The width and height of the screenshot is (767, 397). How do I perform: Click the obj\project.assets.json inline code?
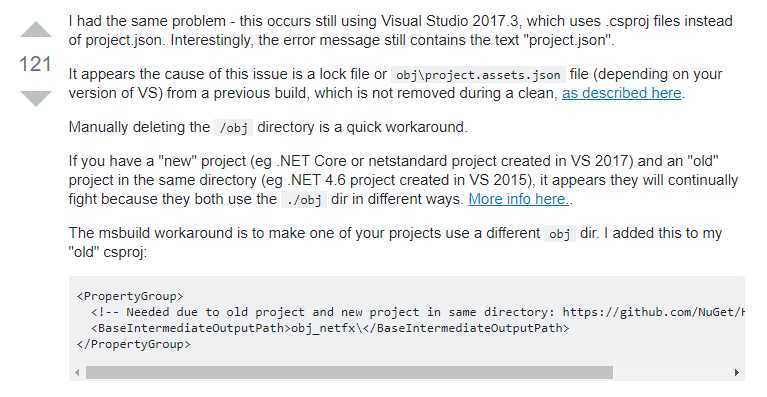(x=478, y=75)
